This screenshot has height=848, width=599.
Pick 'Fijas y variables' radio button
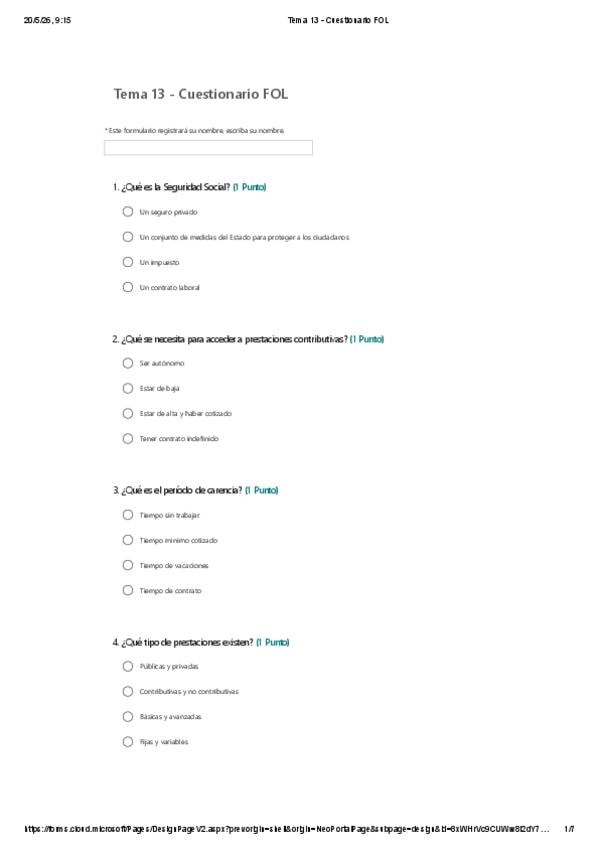coord(128,741)
